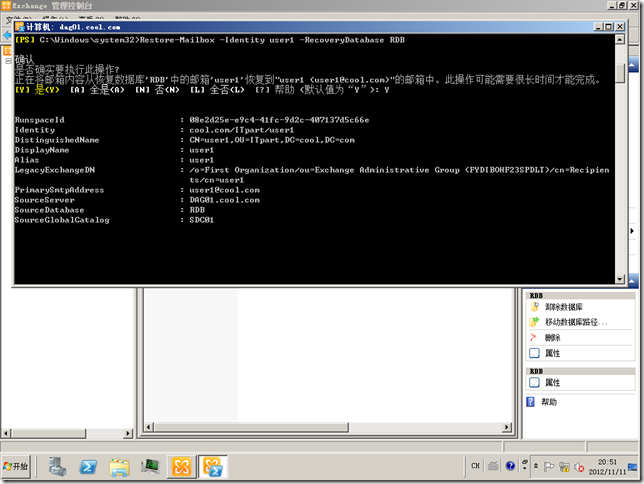Click right arrow of center pane horizontal scrollbar
644x484 pixels.
(507, 427)
